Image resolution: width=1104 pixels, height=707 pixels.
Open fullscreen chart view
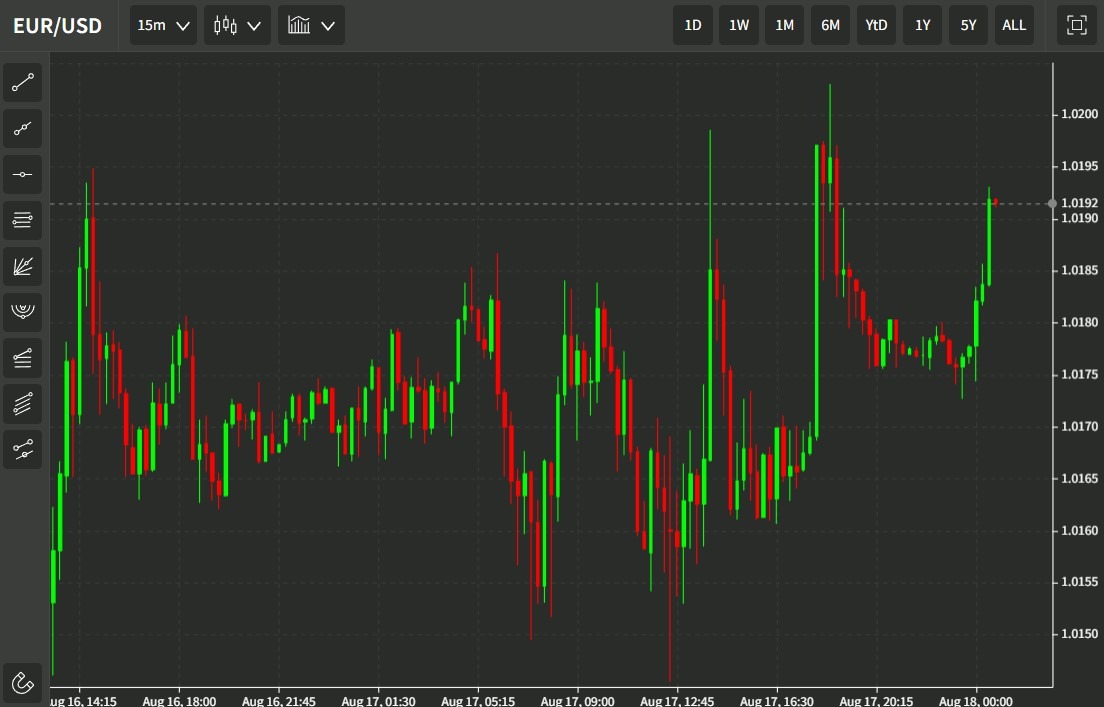click(1077, 25)
